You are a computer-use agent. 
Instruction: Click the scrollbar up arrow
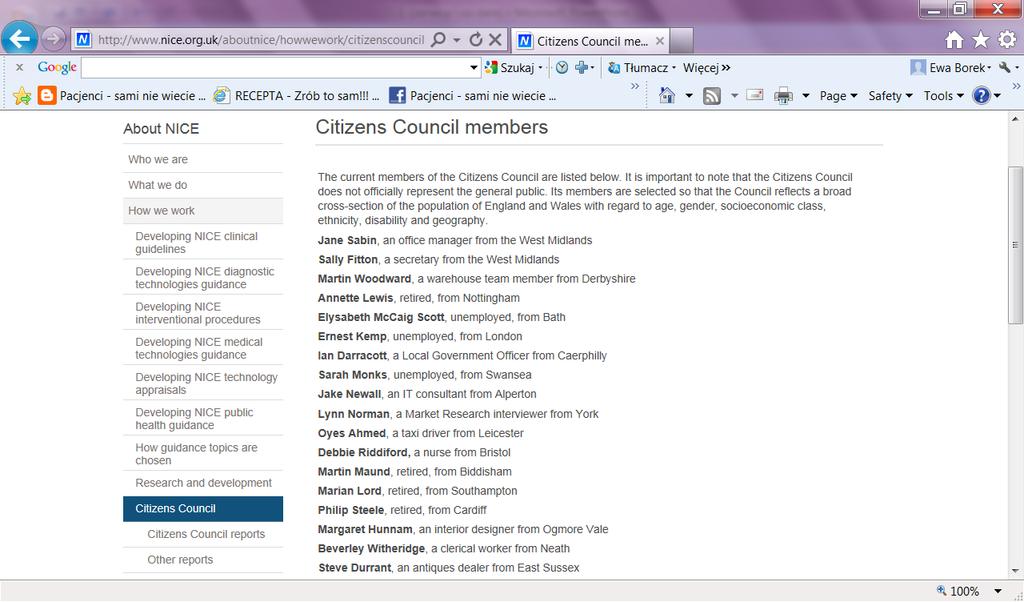[x=1015, y=119]
